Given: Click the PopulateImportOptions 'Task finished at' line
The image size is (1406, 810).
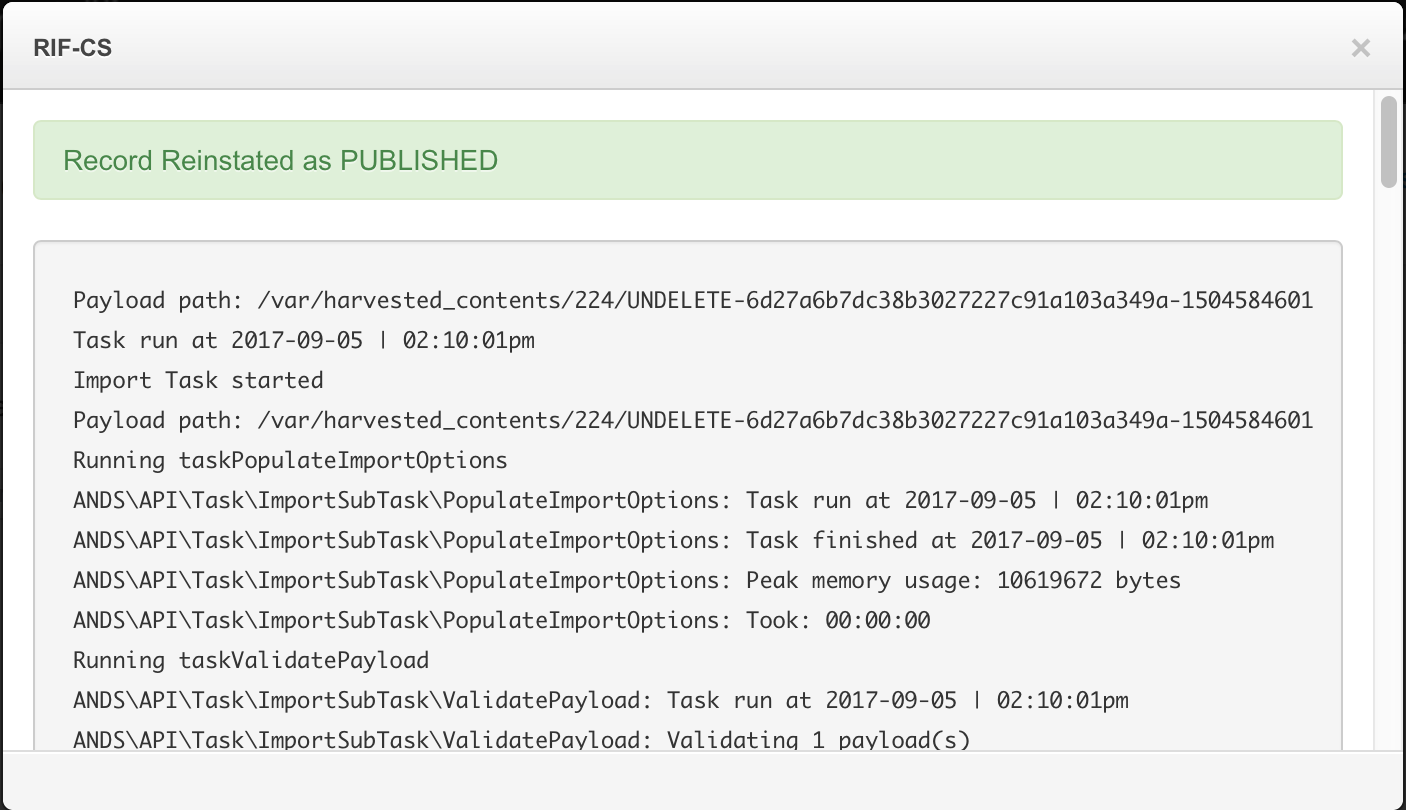Looking at the screenshot, I should click(673, 540).
